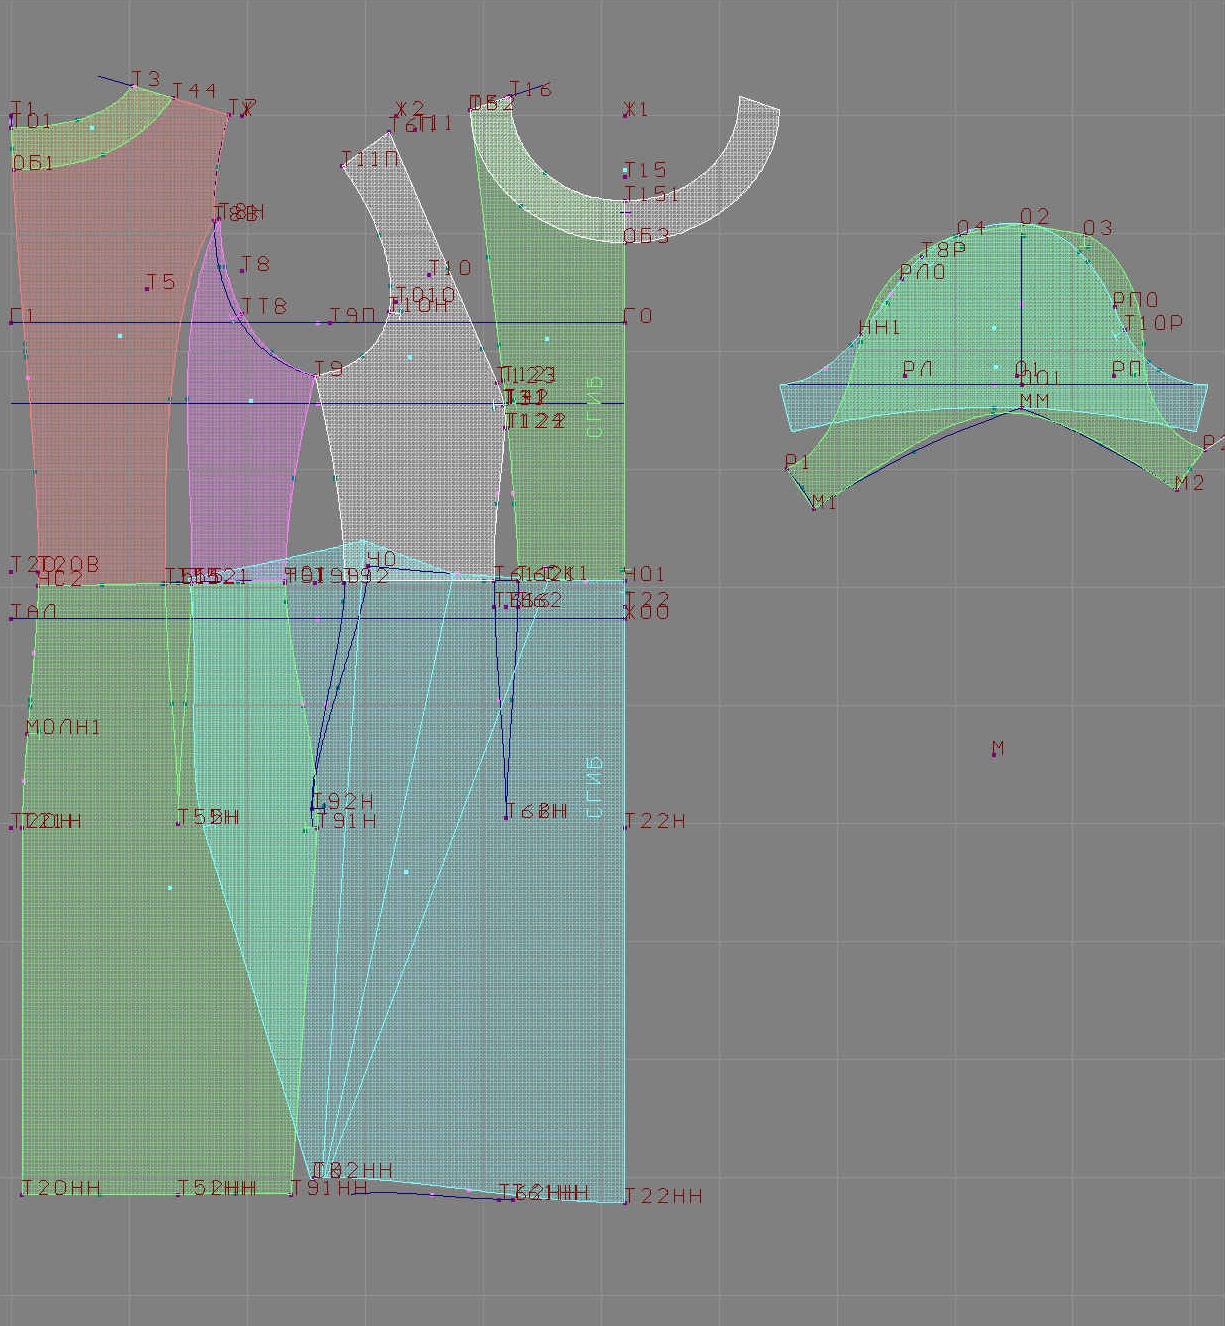Pick point T5 on the back bodice
1225x1326 pixels.
[147, 289]
